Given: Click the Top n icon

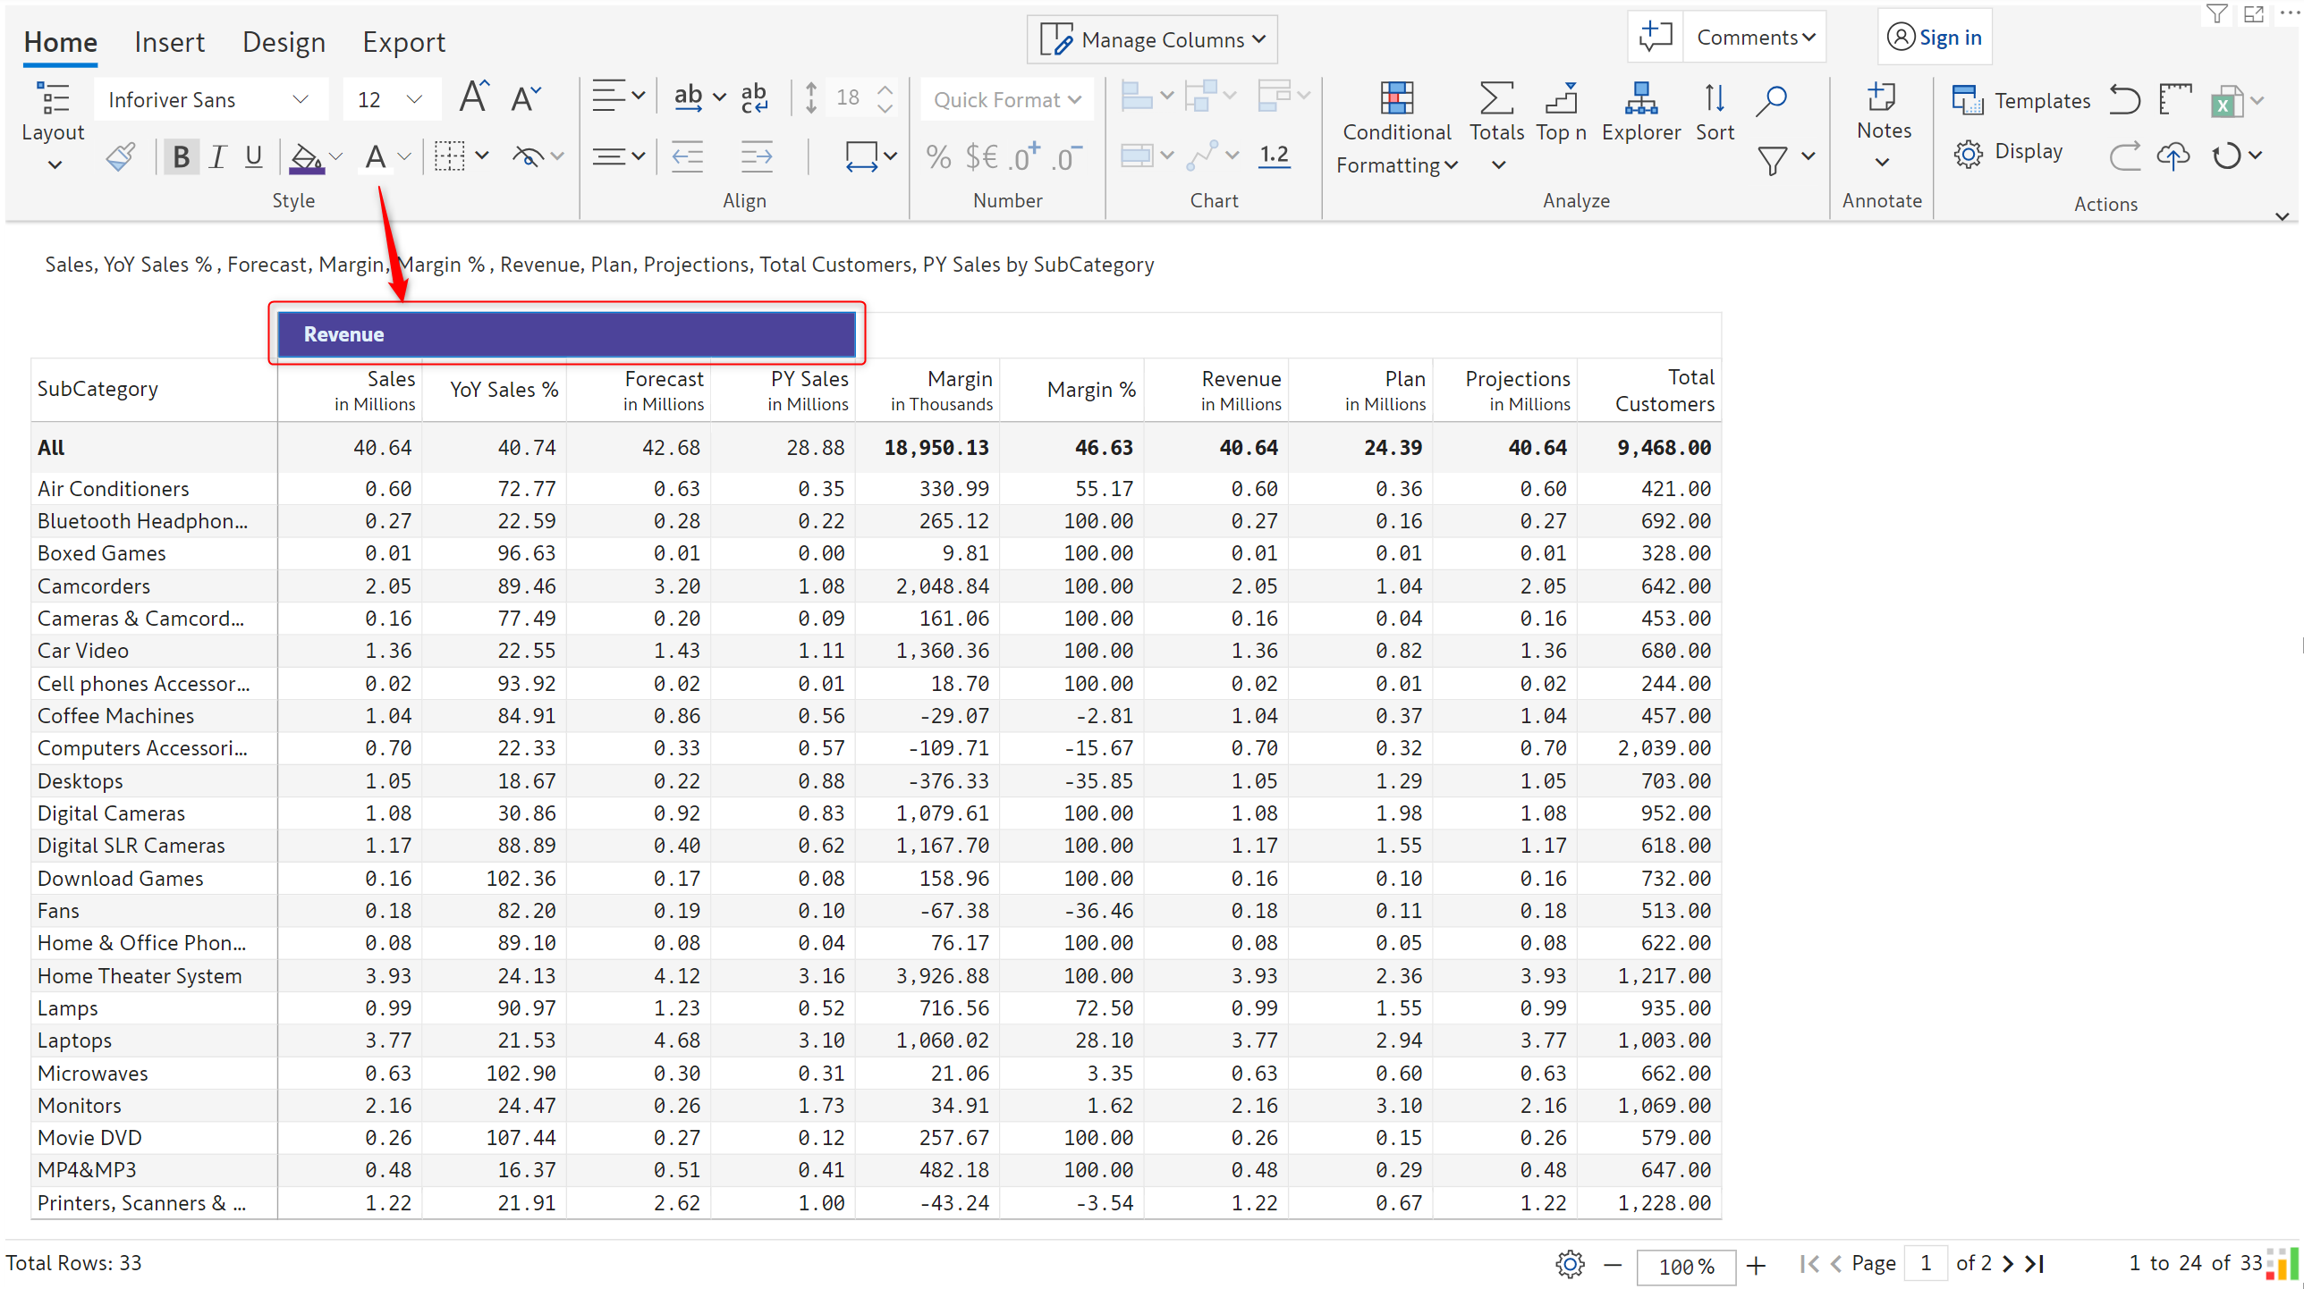Looking at the screenshot, I should 1560,100.
